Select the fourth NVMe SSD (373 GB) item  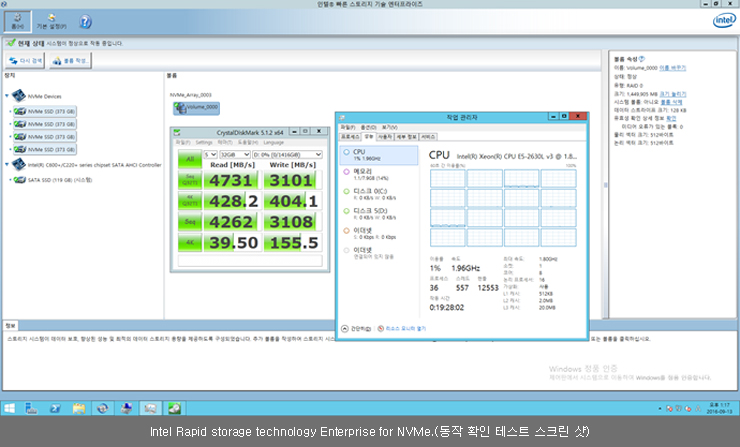click(x=45, y=150)
